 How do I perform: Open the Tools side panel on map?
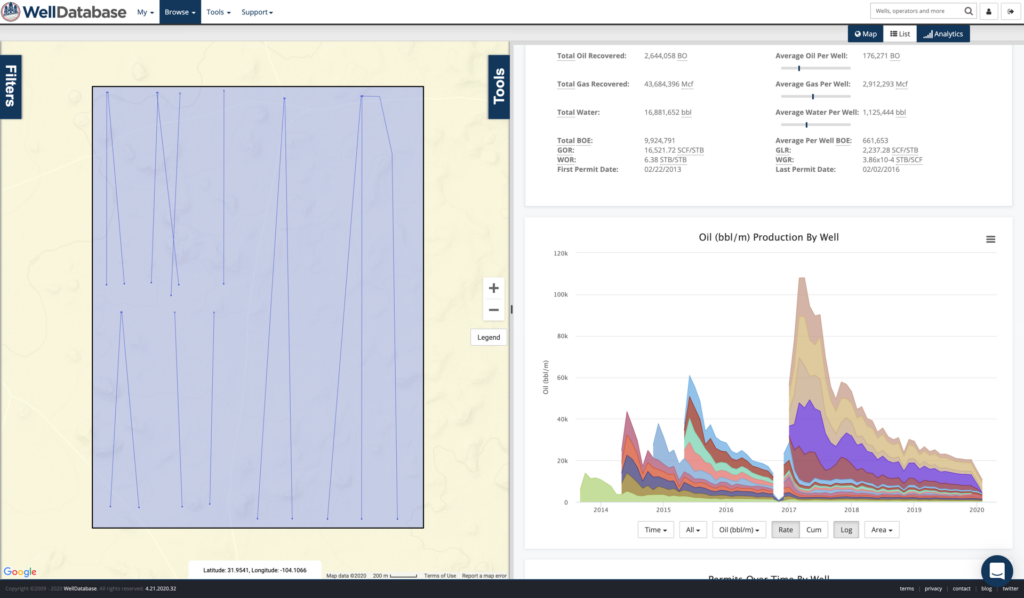pyautogui.click(x=499, y=86)
